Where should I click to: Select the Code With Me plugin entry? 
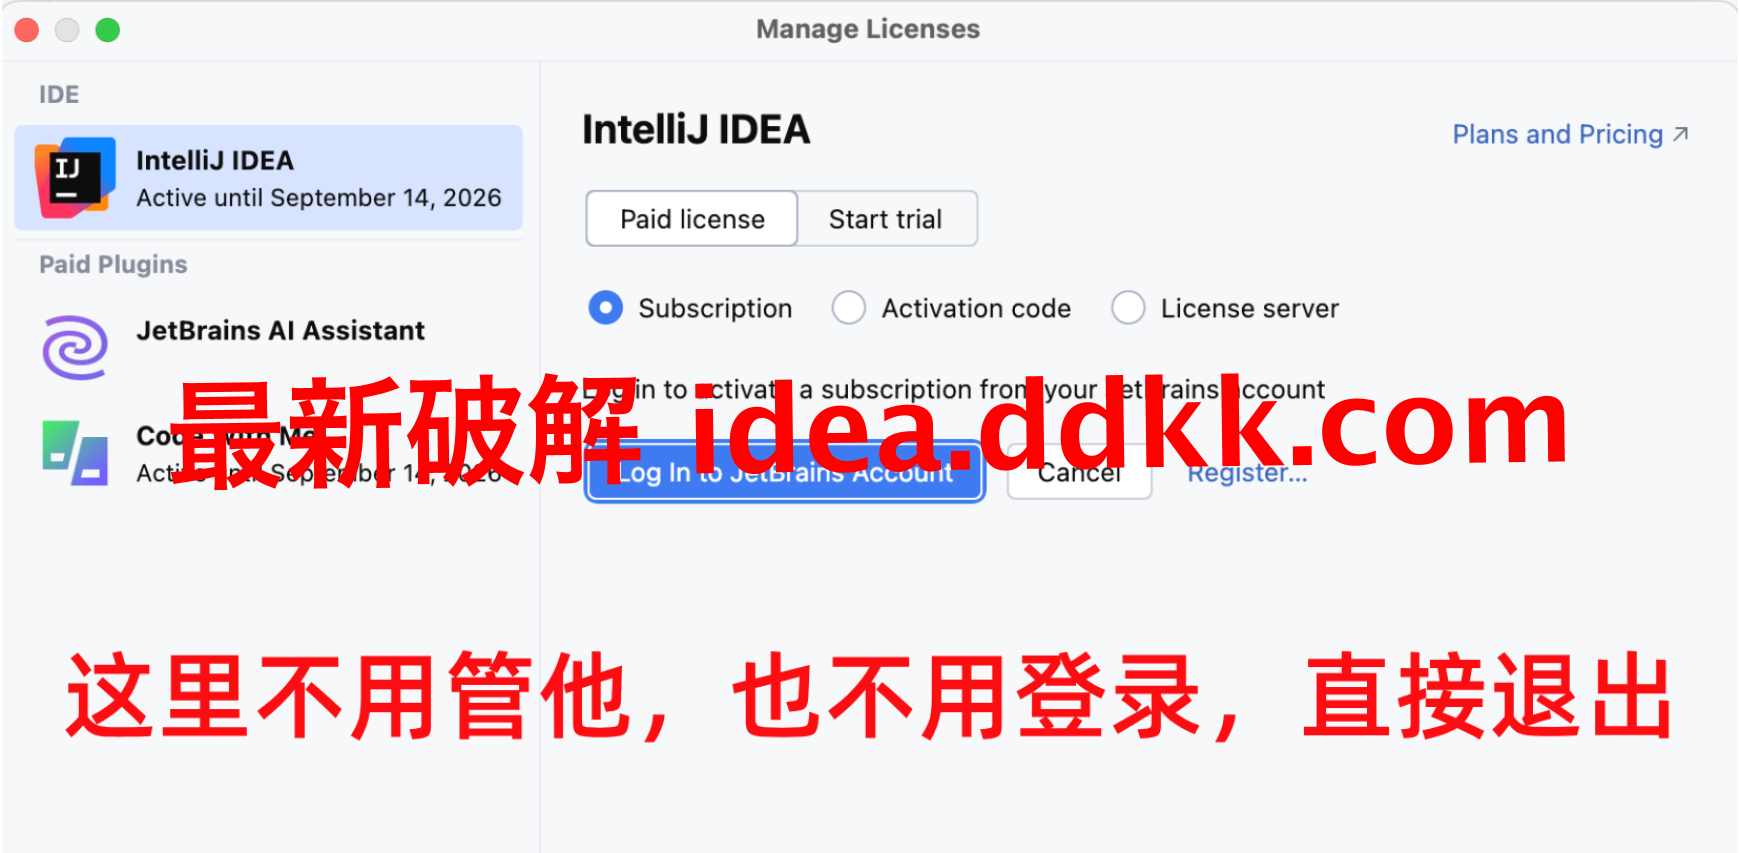coord(268,453)
